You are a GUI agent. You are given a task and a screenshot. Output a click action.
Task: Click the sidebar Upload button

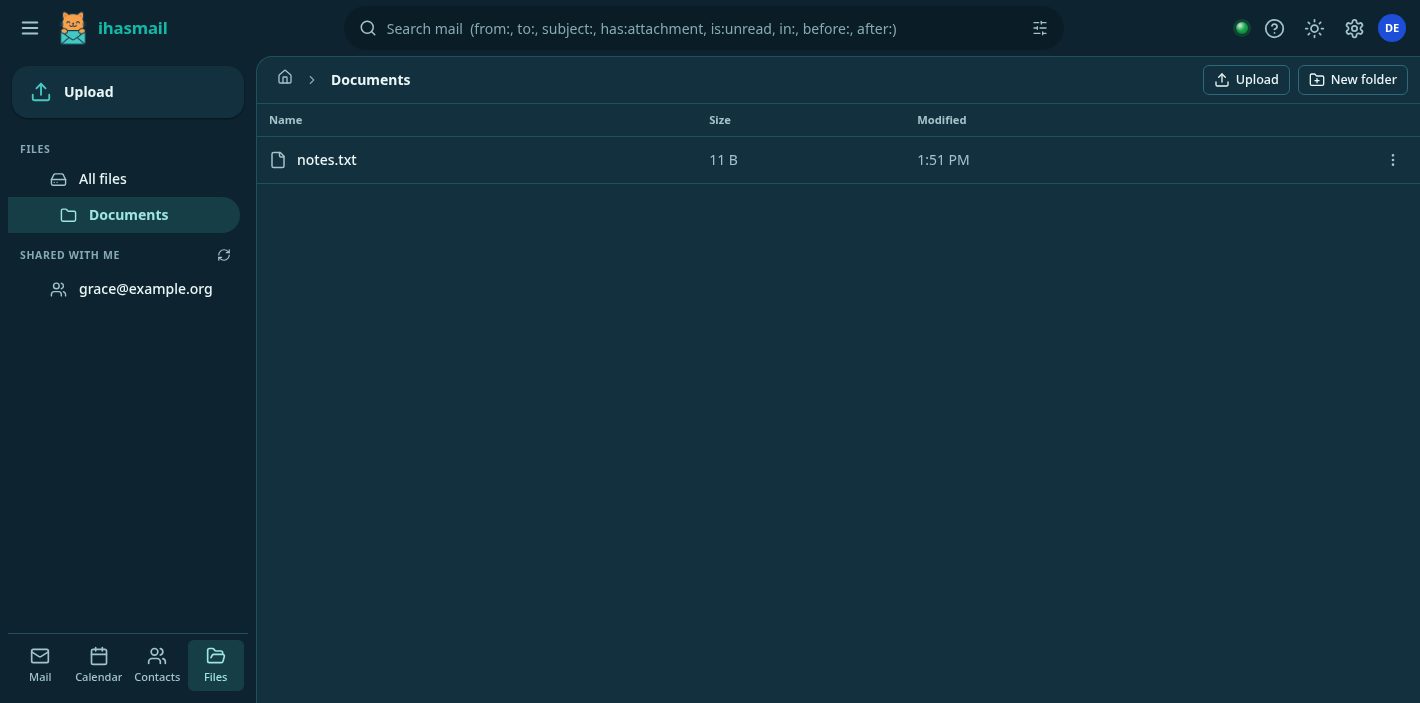click(128, 92)
